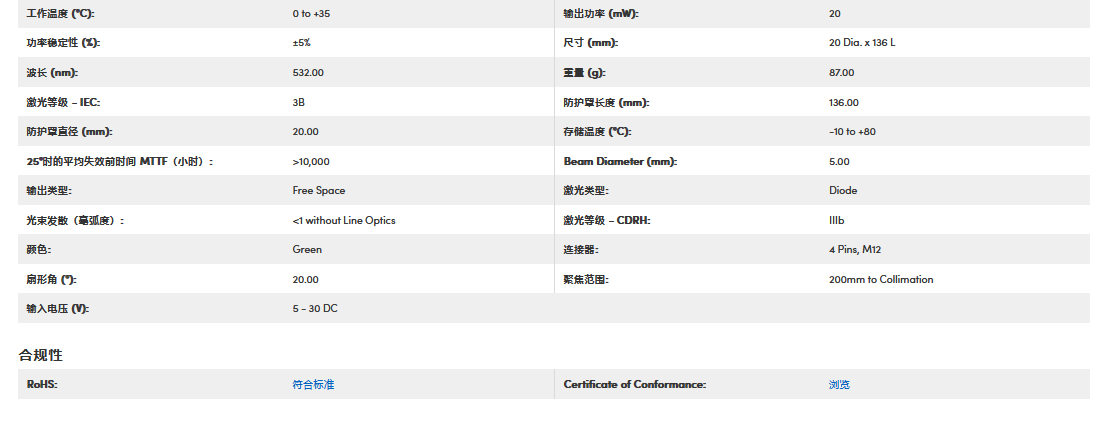Select the Beam Diameter (mm) label

pos(620,161)
